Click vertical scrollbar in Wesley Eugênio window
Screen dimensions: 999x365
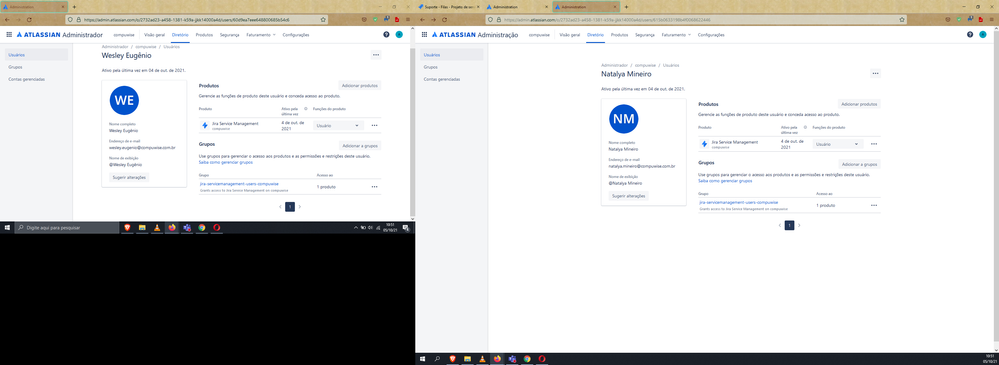[x=412, y=131]
